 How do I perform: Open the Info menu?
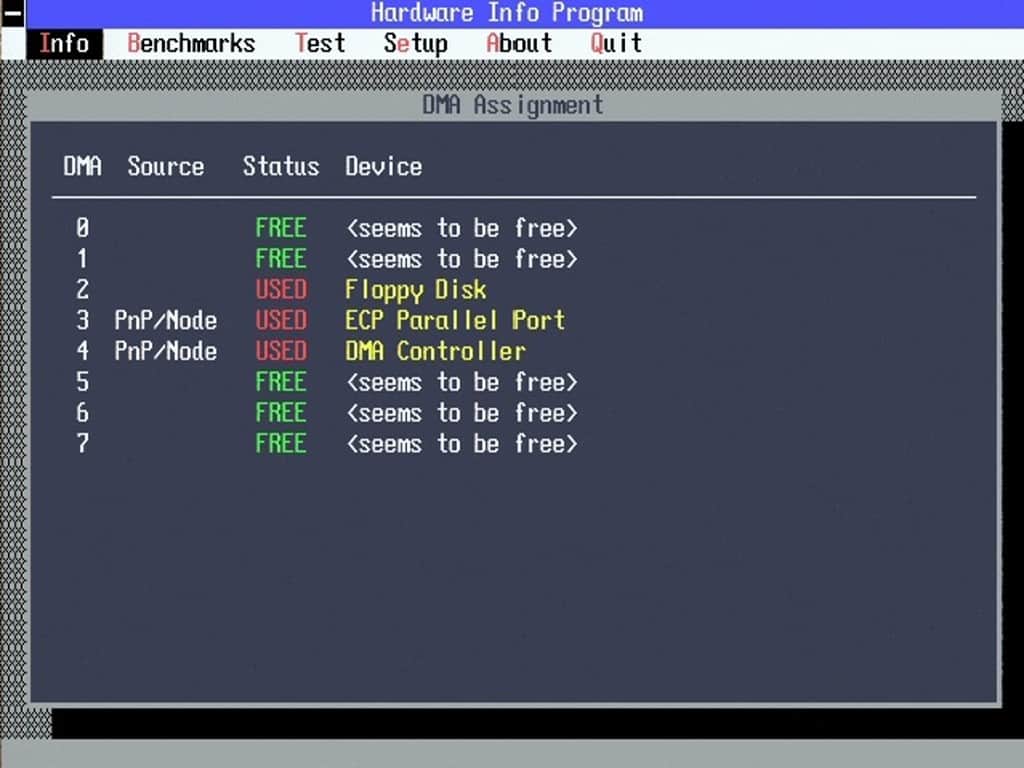click(x=64, y=44)
